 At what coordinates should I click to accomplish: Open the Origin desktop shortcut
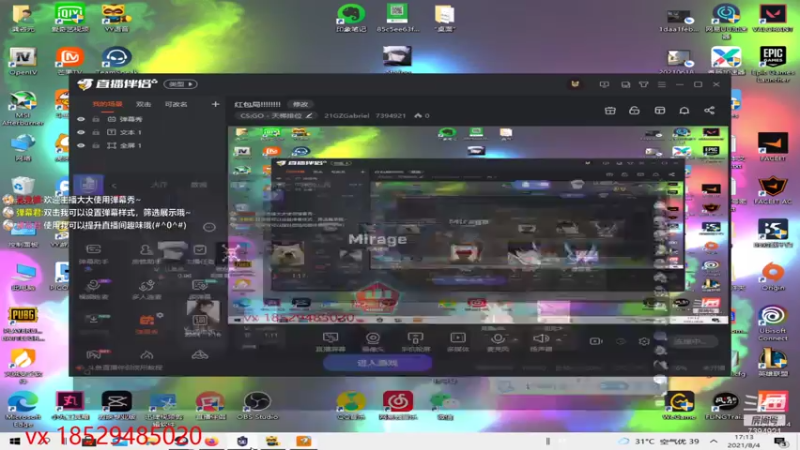tap(772, 277)
